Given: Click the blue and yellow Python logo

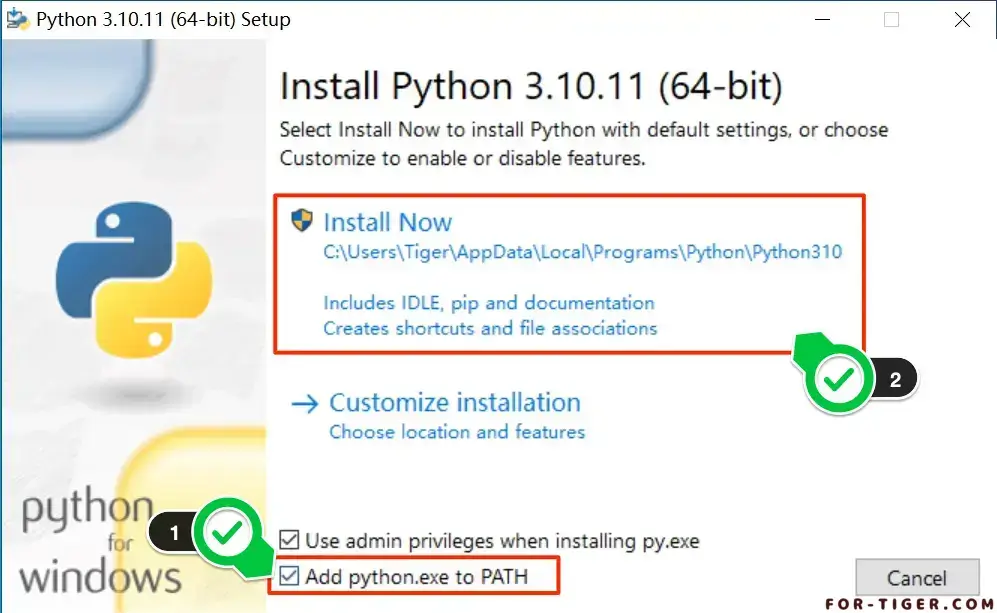Looking at the screenshot, I should [x=134, y=270].
